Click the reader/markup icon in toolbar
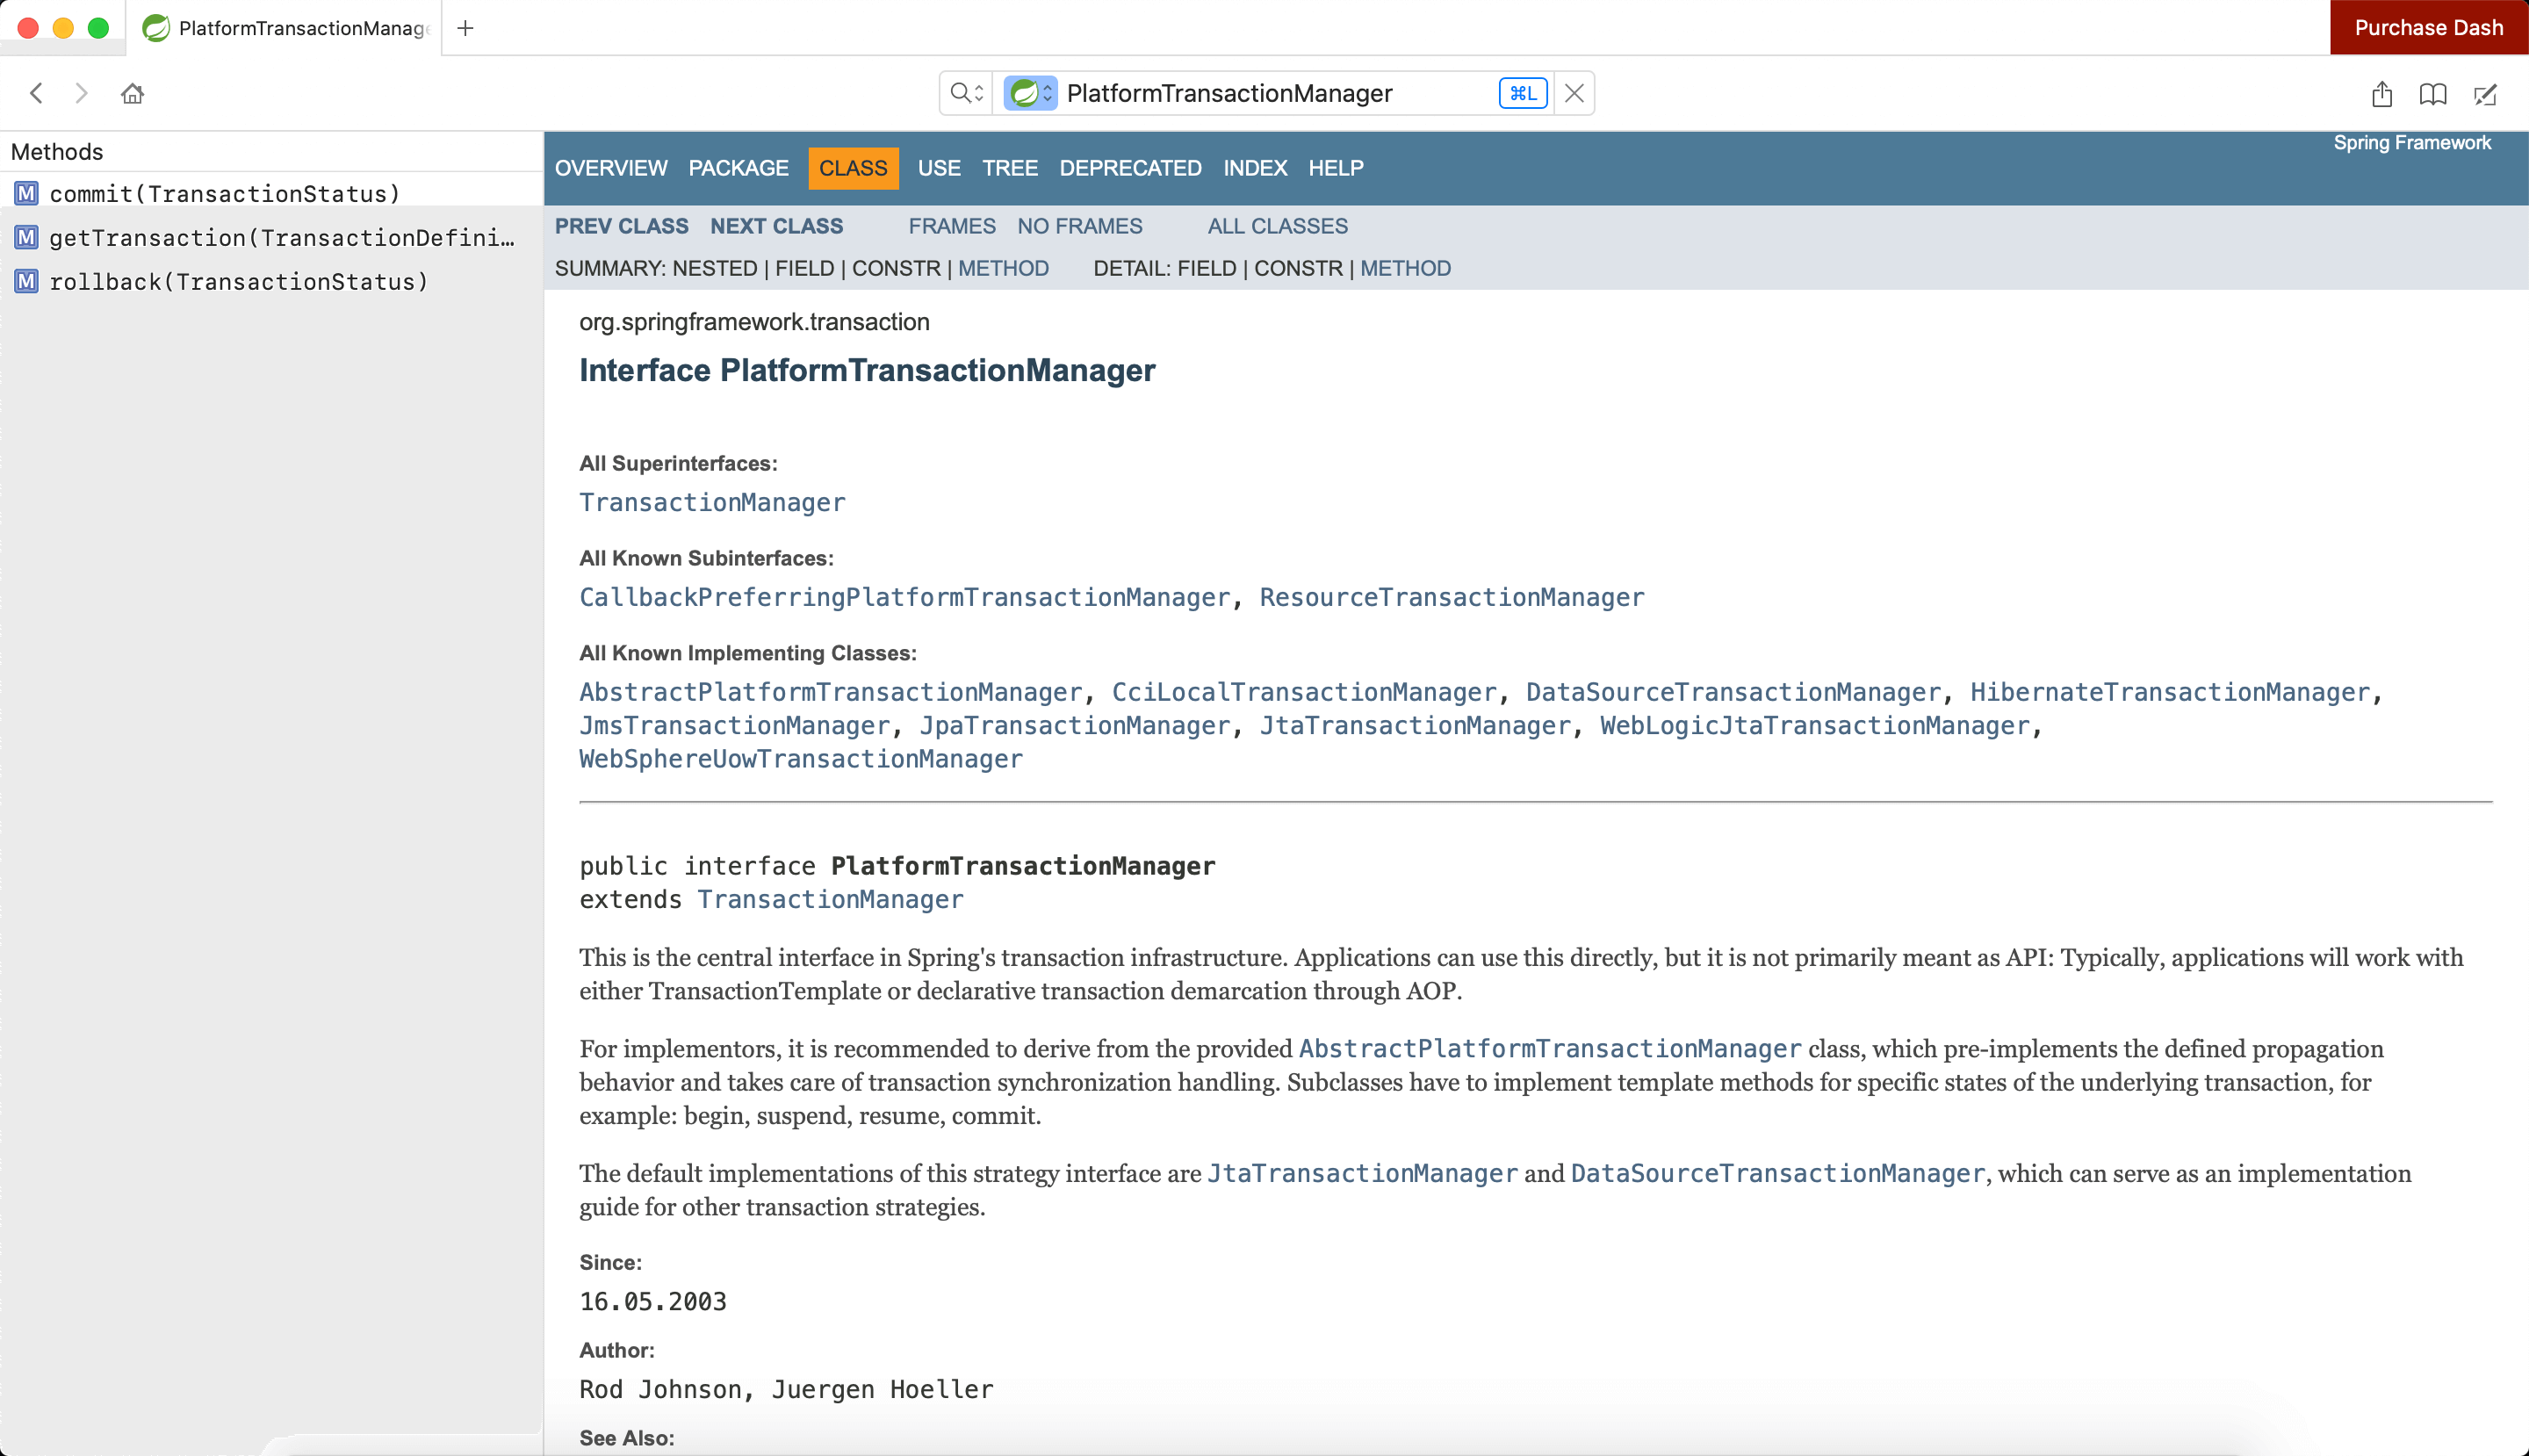This screenshot has width=2529, height=1456. [2488, 94]
